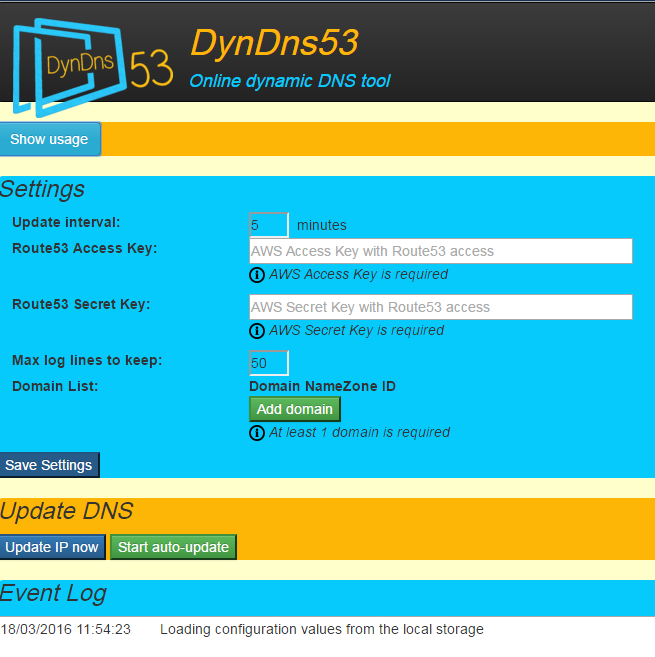This screenshot has width=655, height=657.
Task: Save Settings button click
Action: tap(49, 465)
